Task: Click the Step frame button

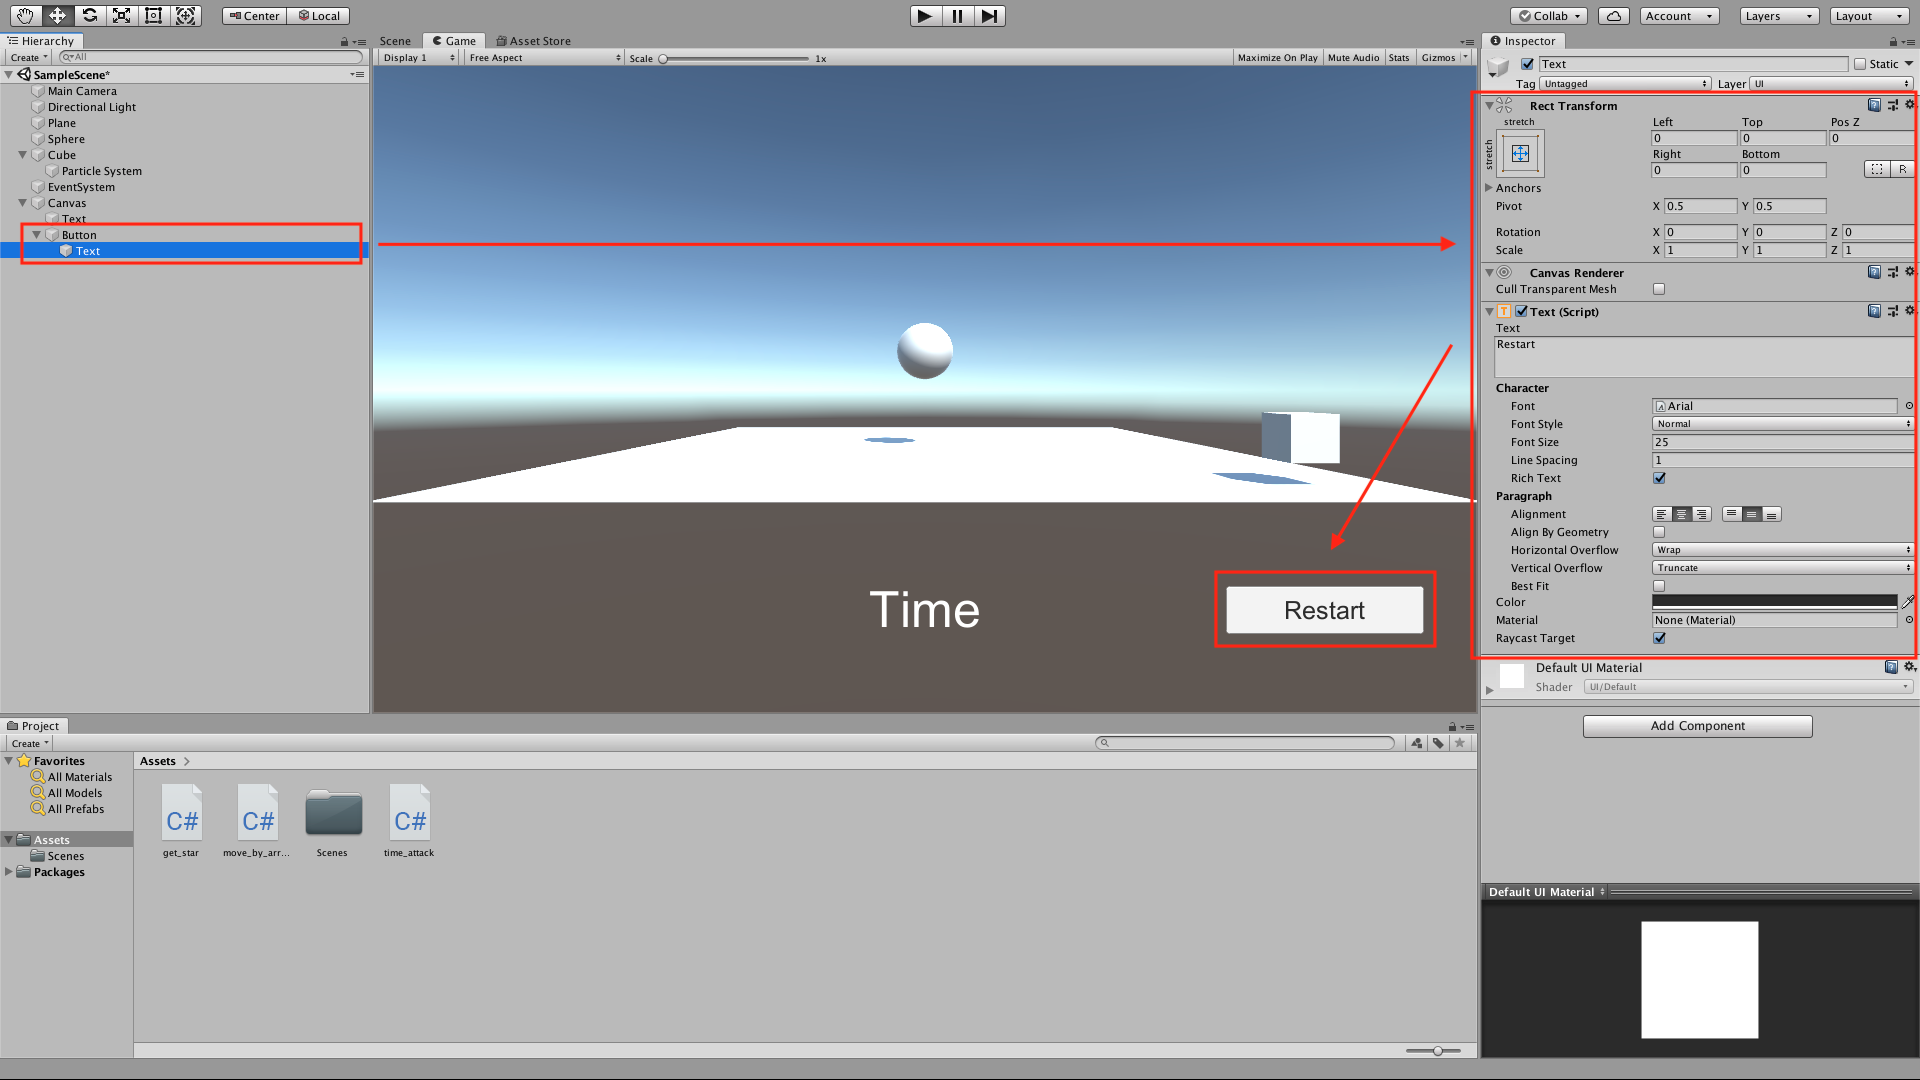Action: (x=989, y=16)
